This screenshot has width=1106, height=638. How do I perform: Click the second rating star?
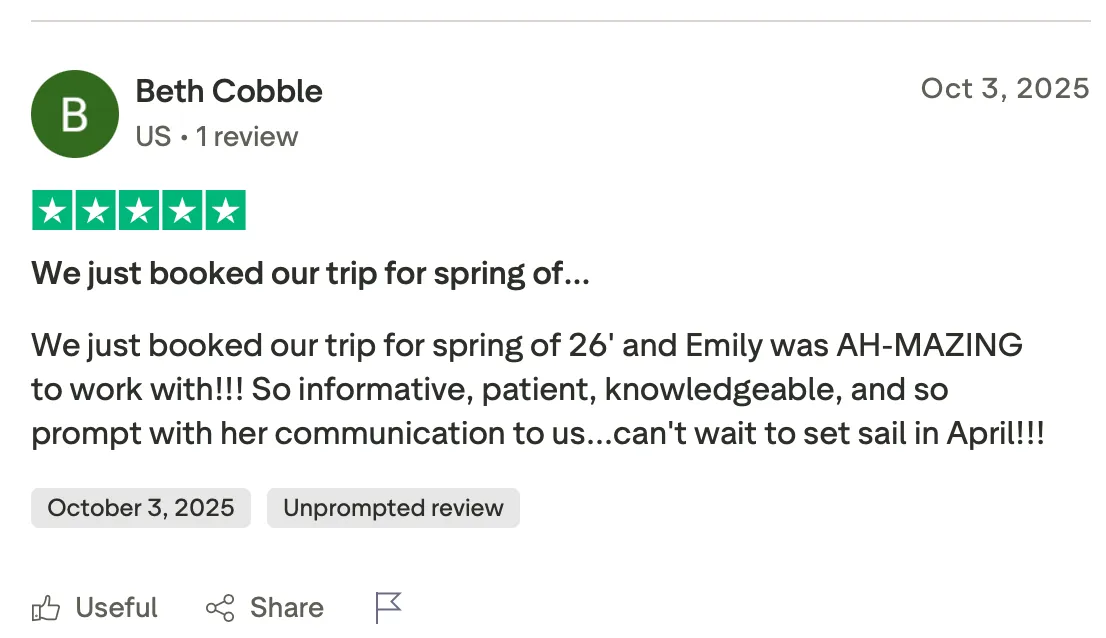tap(95, 211)
